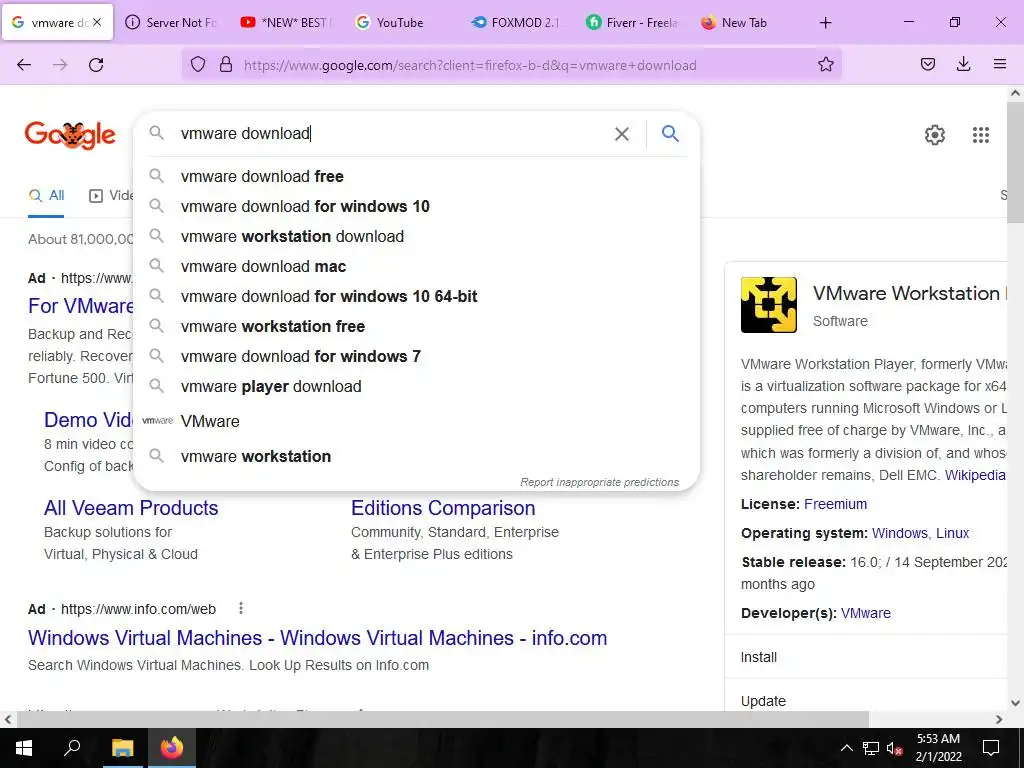The height and width of the screenshot is (768, 1024).
Task: Switch to the *NEW* BEST YouTube tab
Action: [x=286, y=22]
